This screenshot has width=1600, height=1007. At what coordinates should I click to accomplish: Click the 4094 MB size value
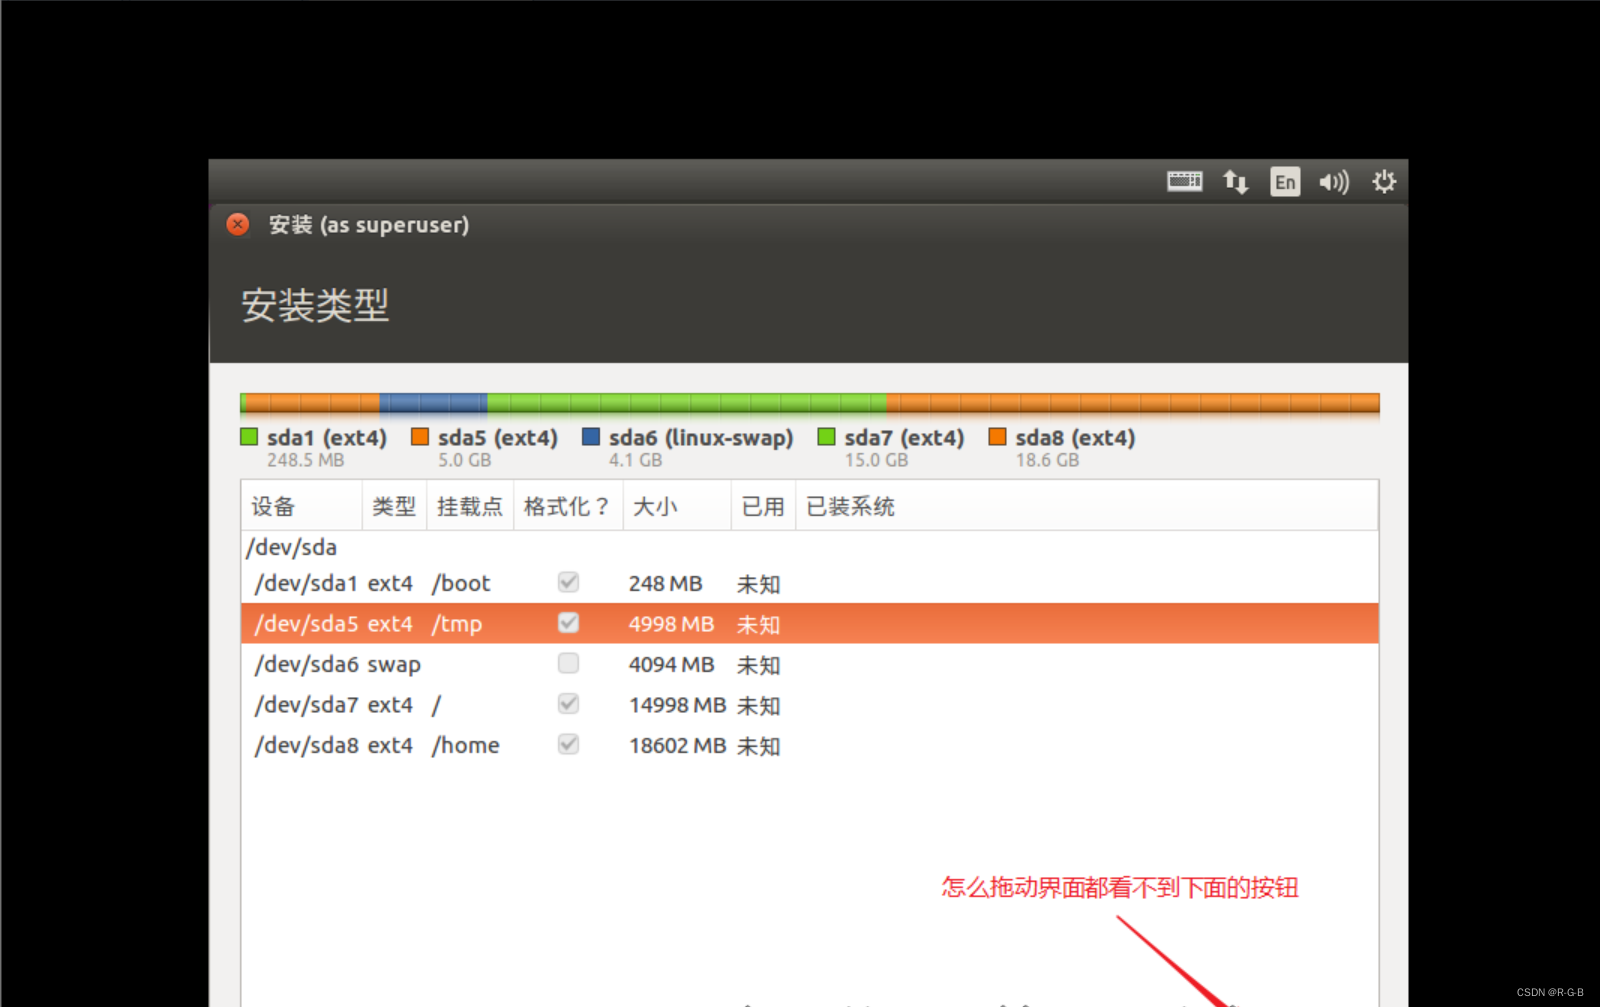(671, 664)
